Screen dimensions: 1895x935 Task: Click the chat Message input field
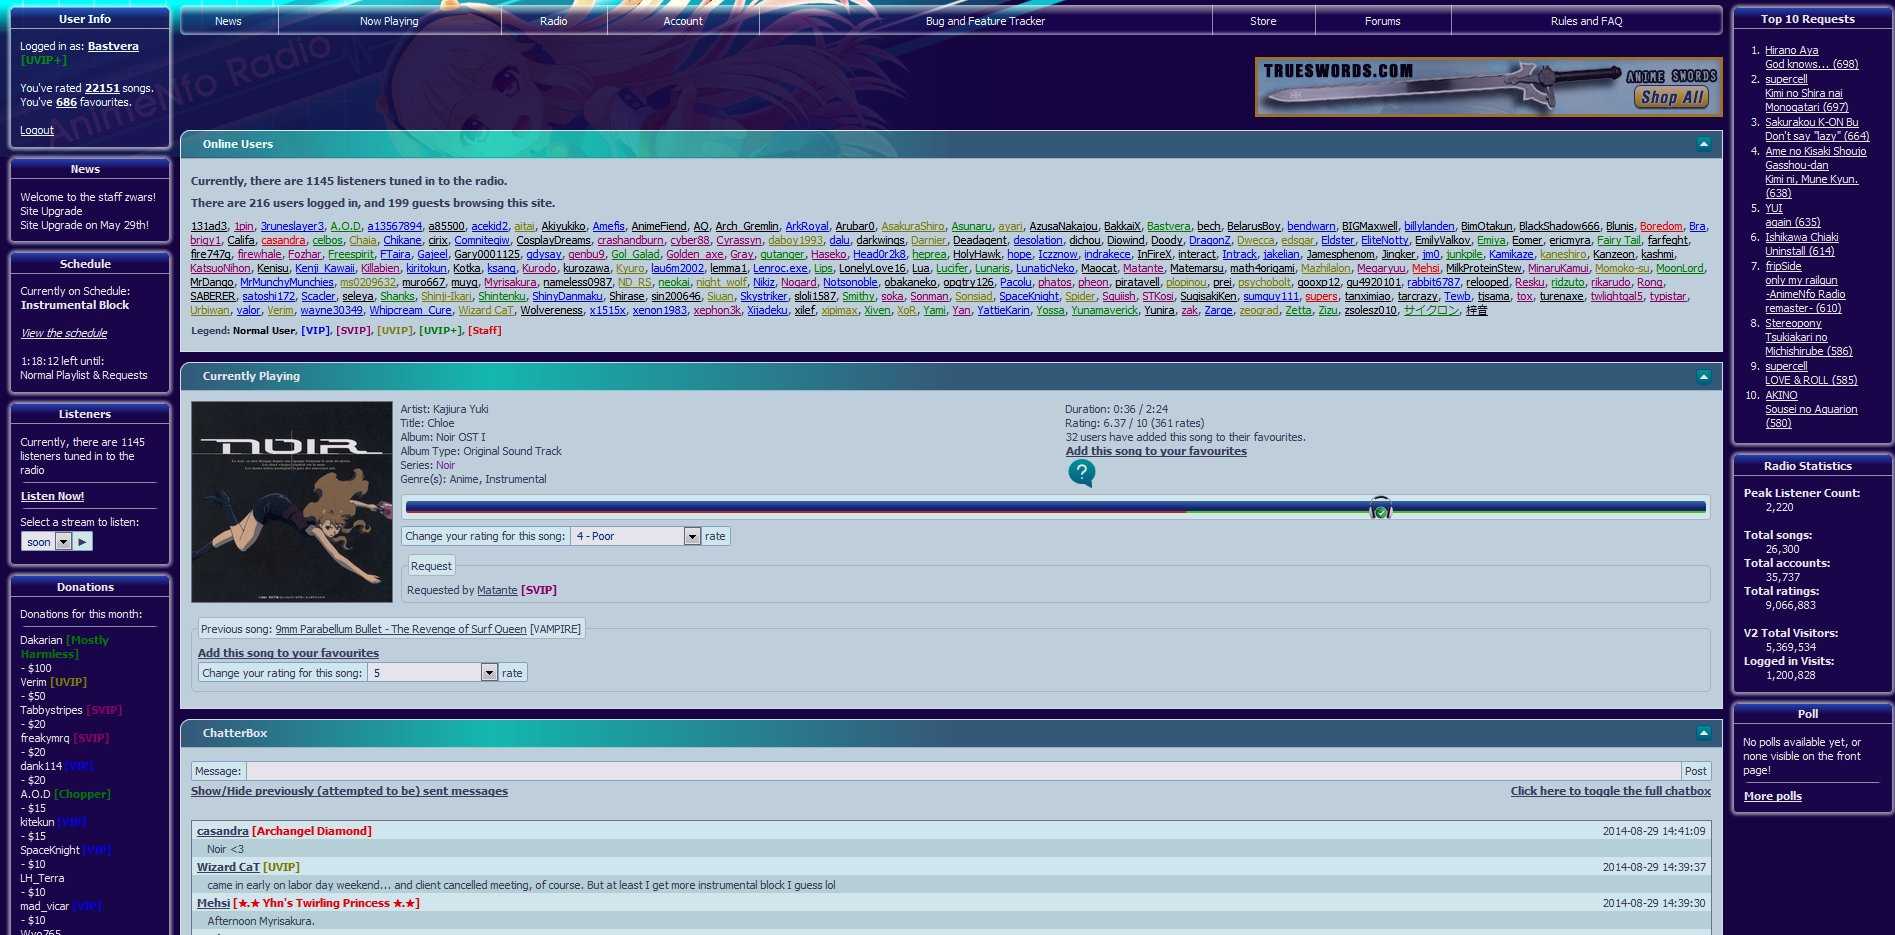click(x=964, y=771)
